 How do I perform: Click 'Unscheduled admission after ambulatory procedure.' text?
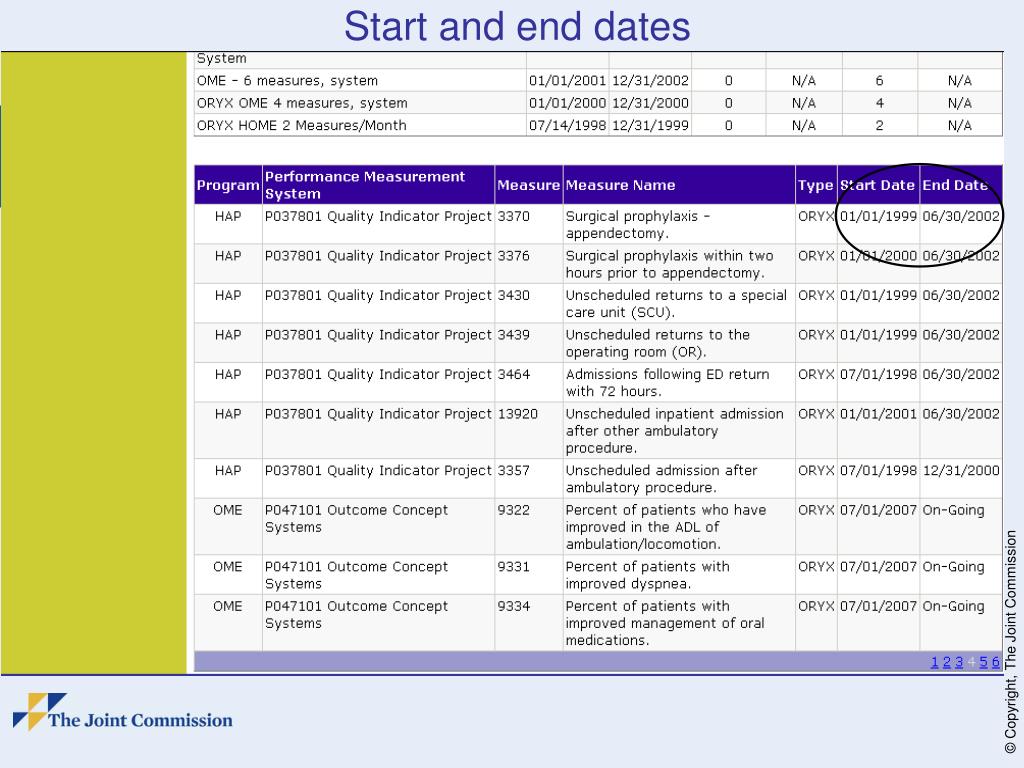click(661, 479)
